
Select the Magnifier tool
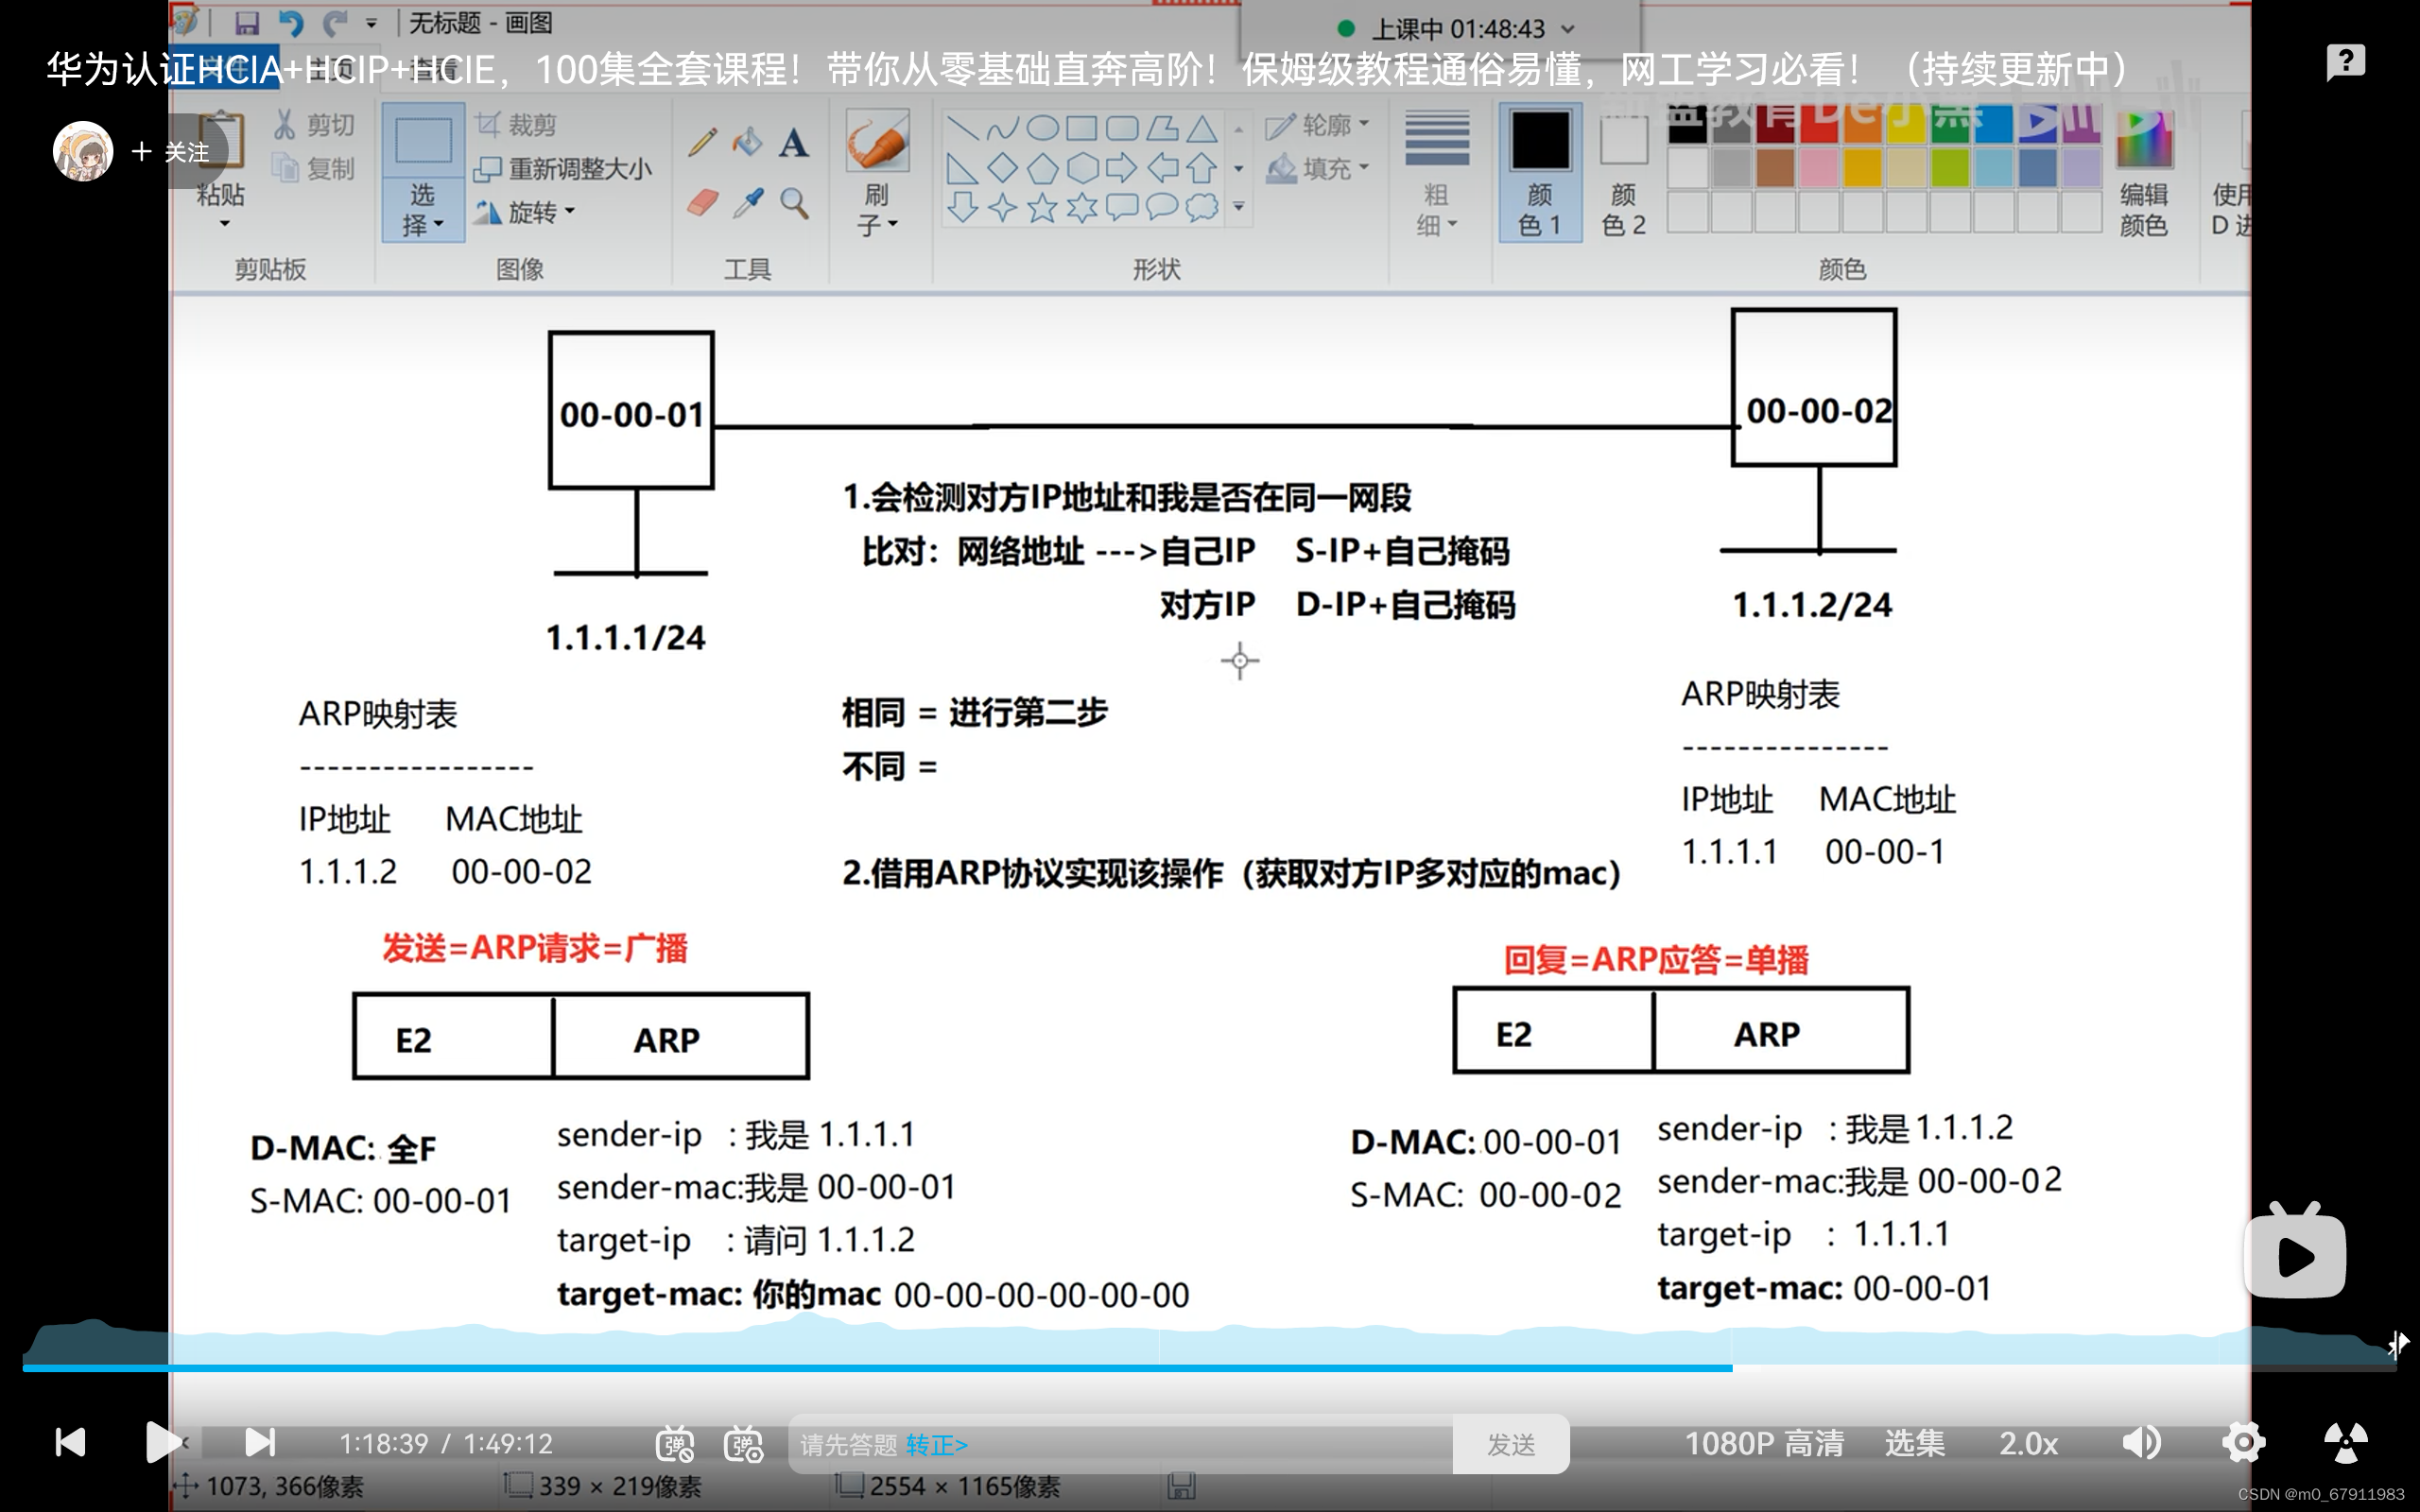coord(795,203)
